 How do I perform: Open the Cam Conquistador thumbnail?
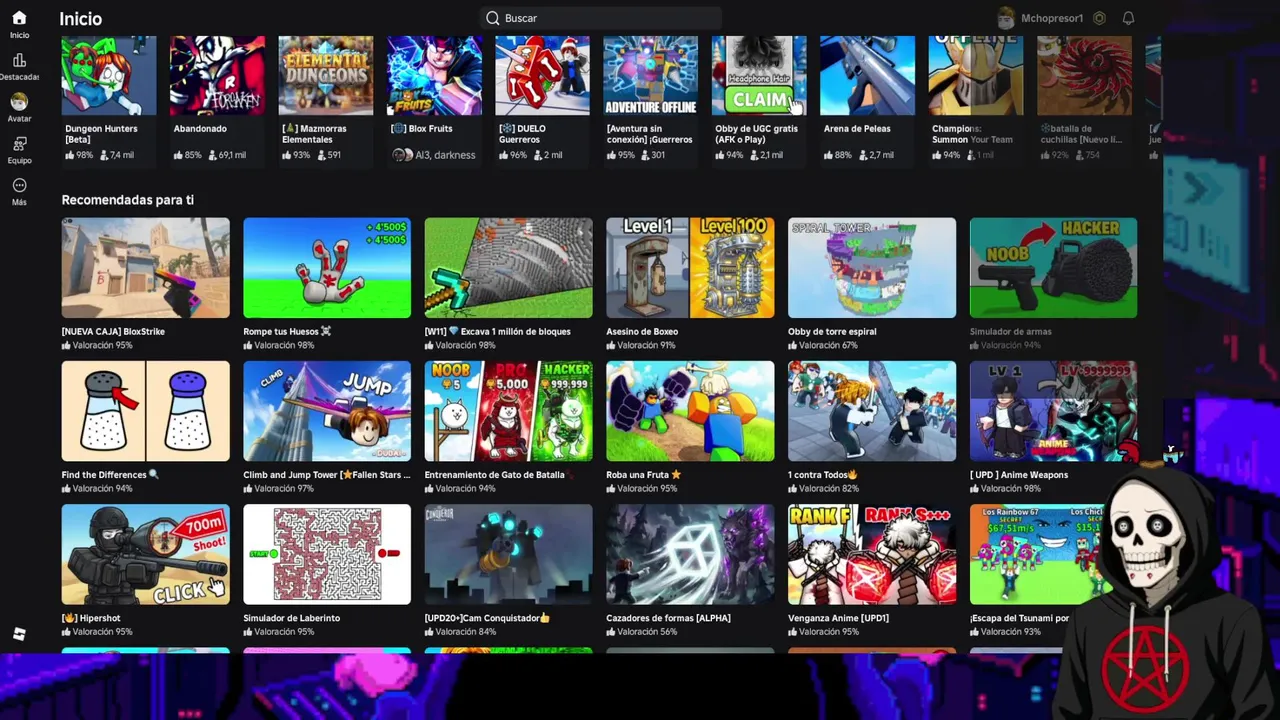point(509,554)
